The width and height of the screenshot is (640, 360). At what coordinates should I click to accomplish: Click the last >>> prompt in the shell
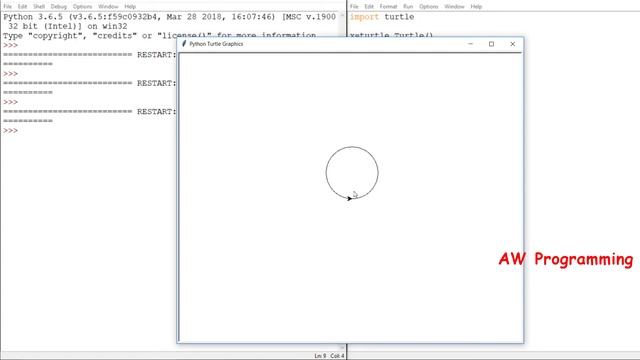(x=11, y=131)
